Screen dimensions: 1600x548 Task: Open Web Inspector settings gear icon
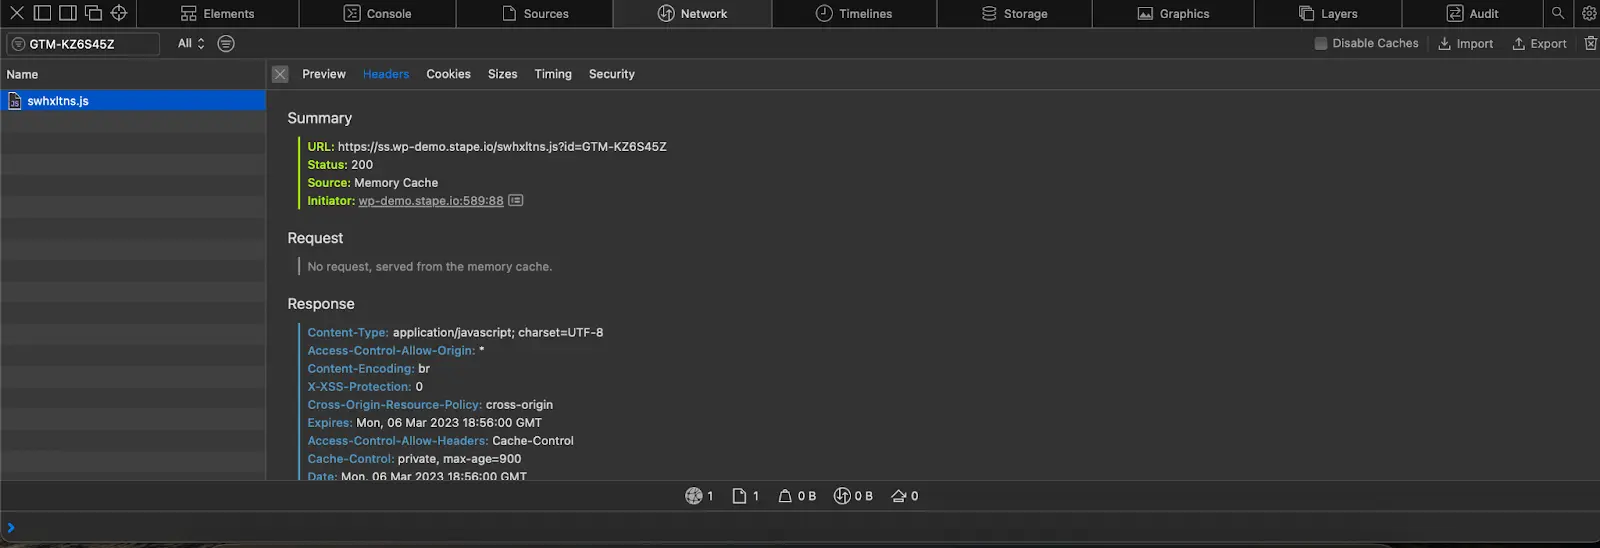(1588, 13)
